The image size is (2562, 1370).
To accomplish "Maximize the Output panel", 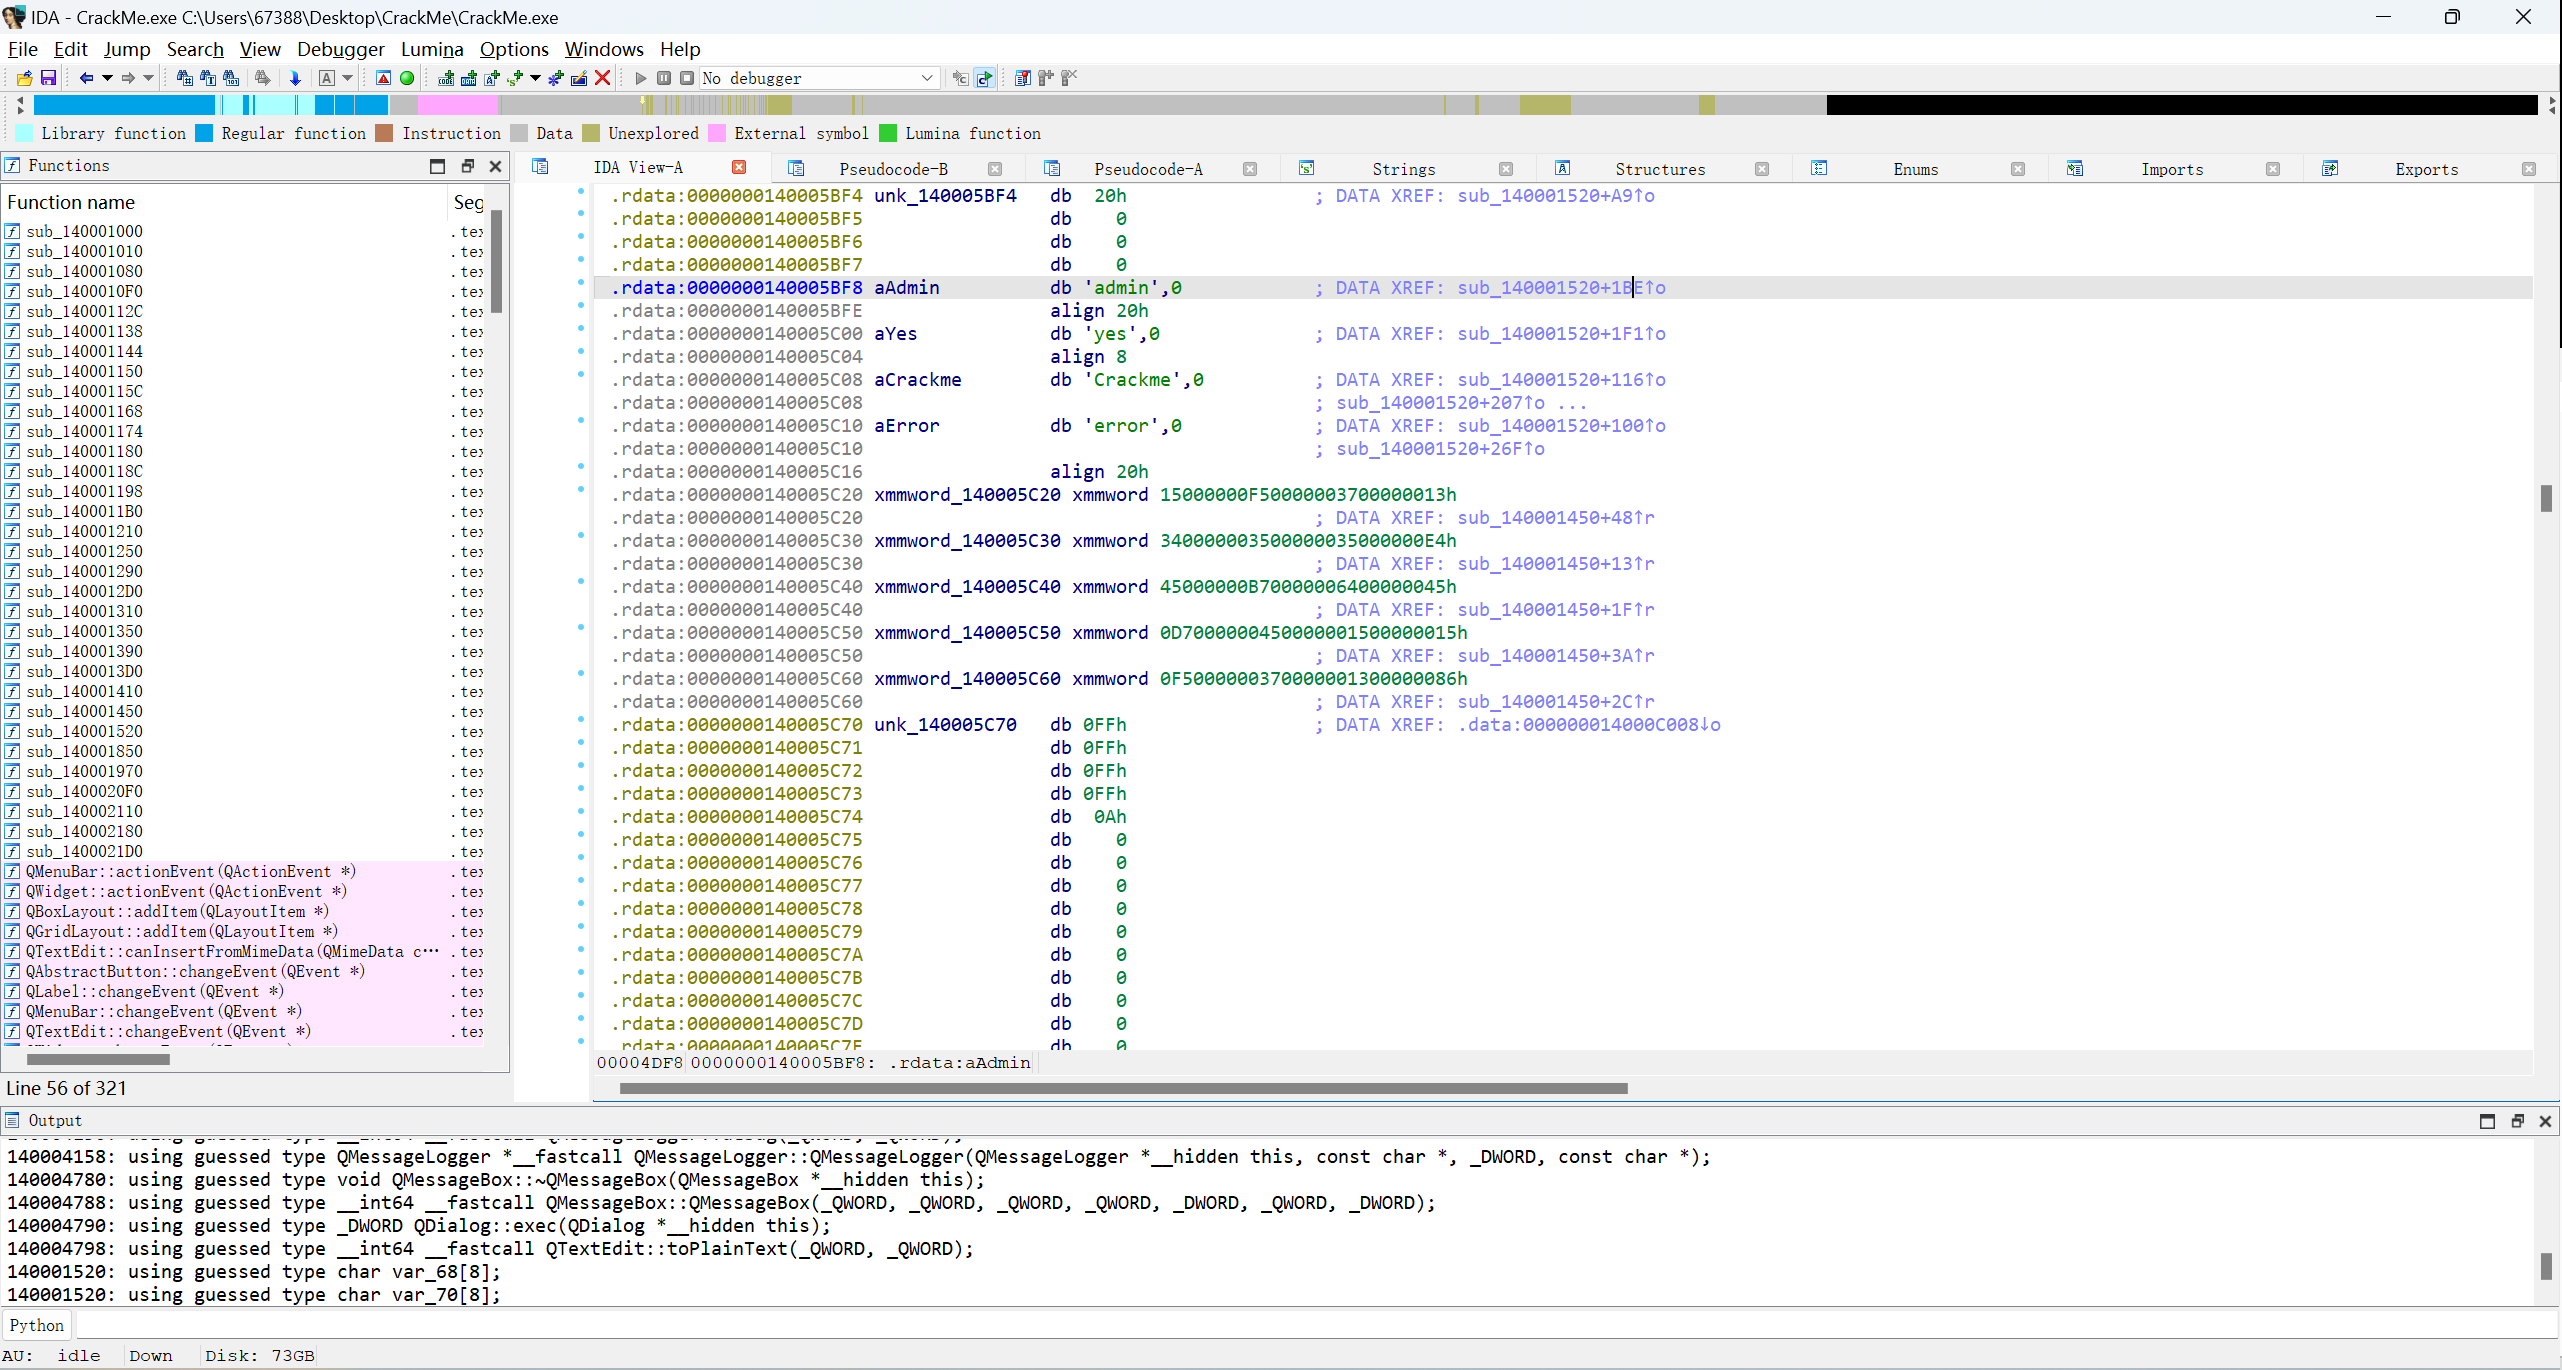I will click(x=2487, y=1121).
